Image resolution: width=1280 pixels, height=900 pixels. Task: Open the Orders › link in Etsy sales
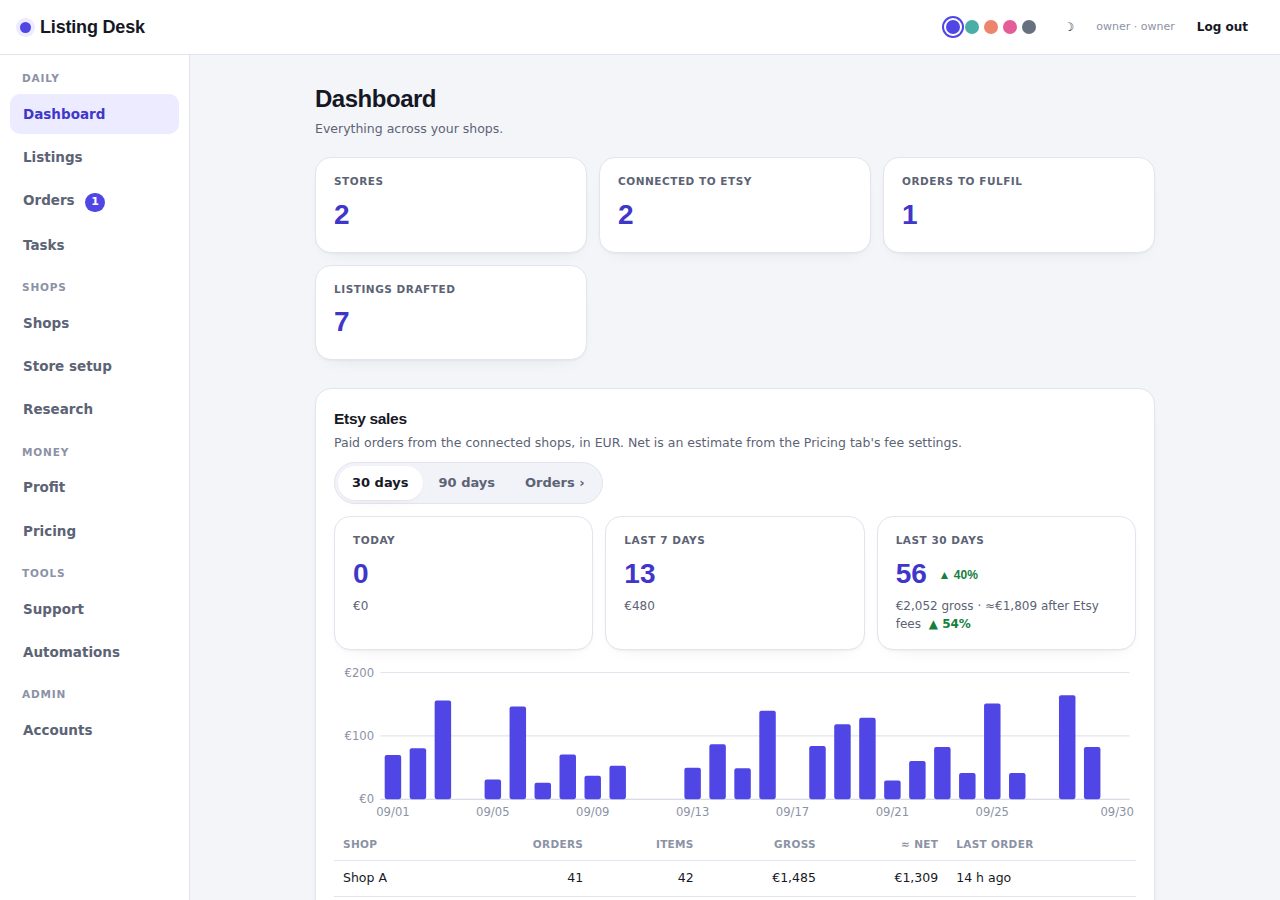(555, 483)
